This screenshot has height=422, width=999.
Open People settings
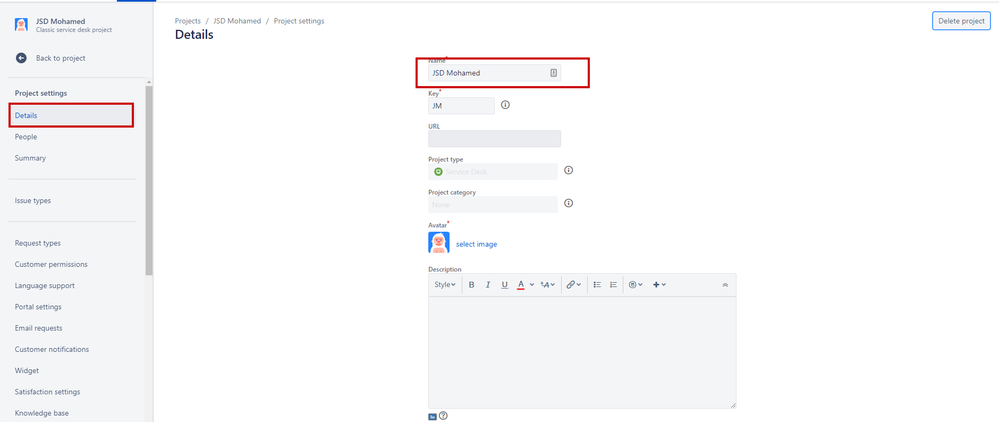point(26,137)
